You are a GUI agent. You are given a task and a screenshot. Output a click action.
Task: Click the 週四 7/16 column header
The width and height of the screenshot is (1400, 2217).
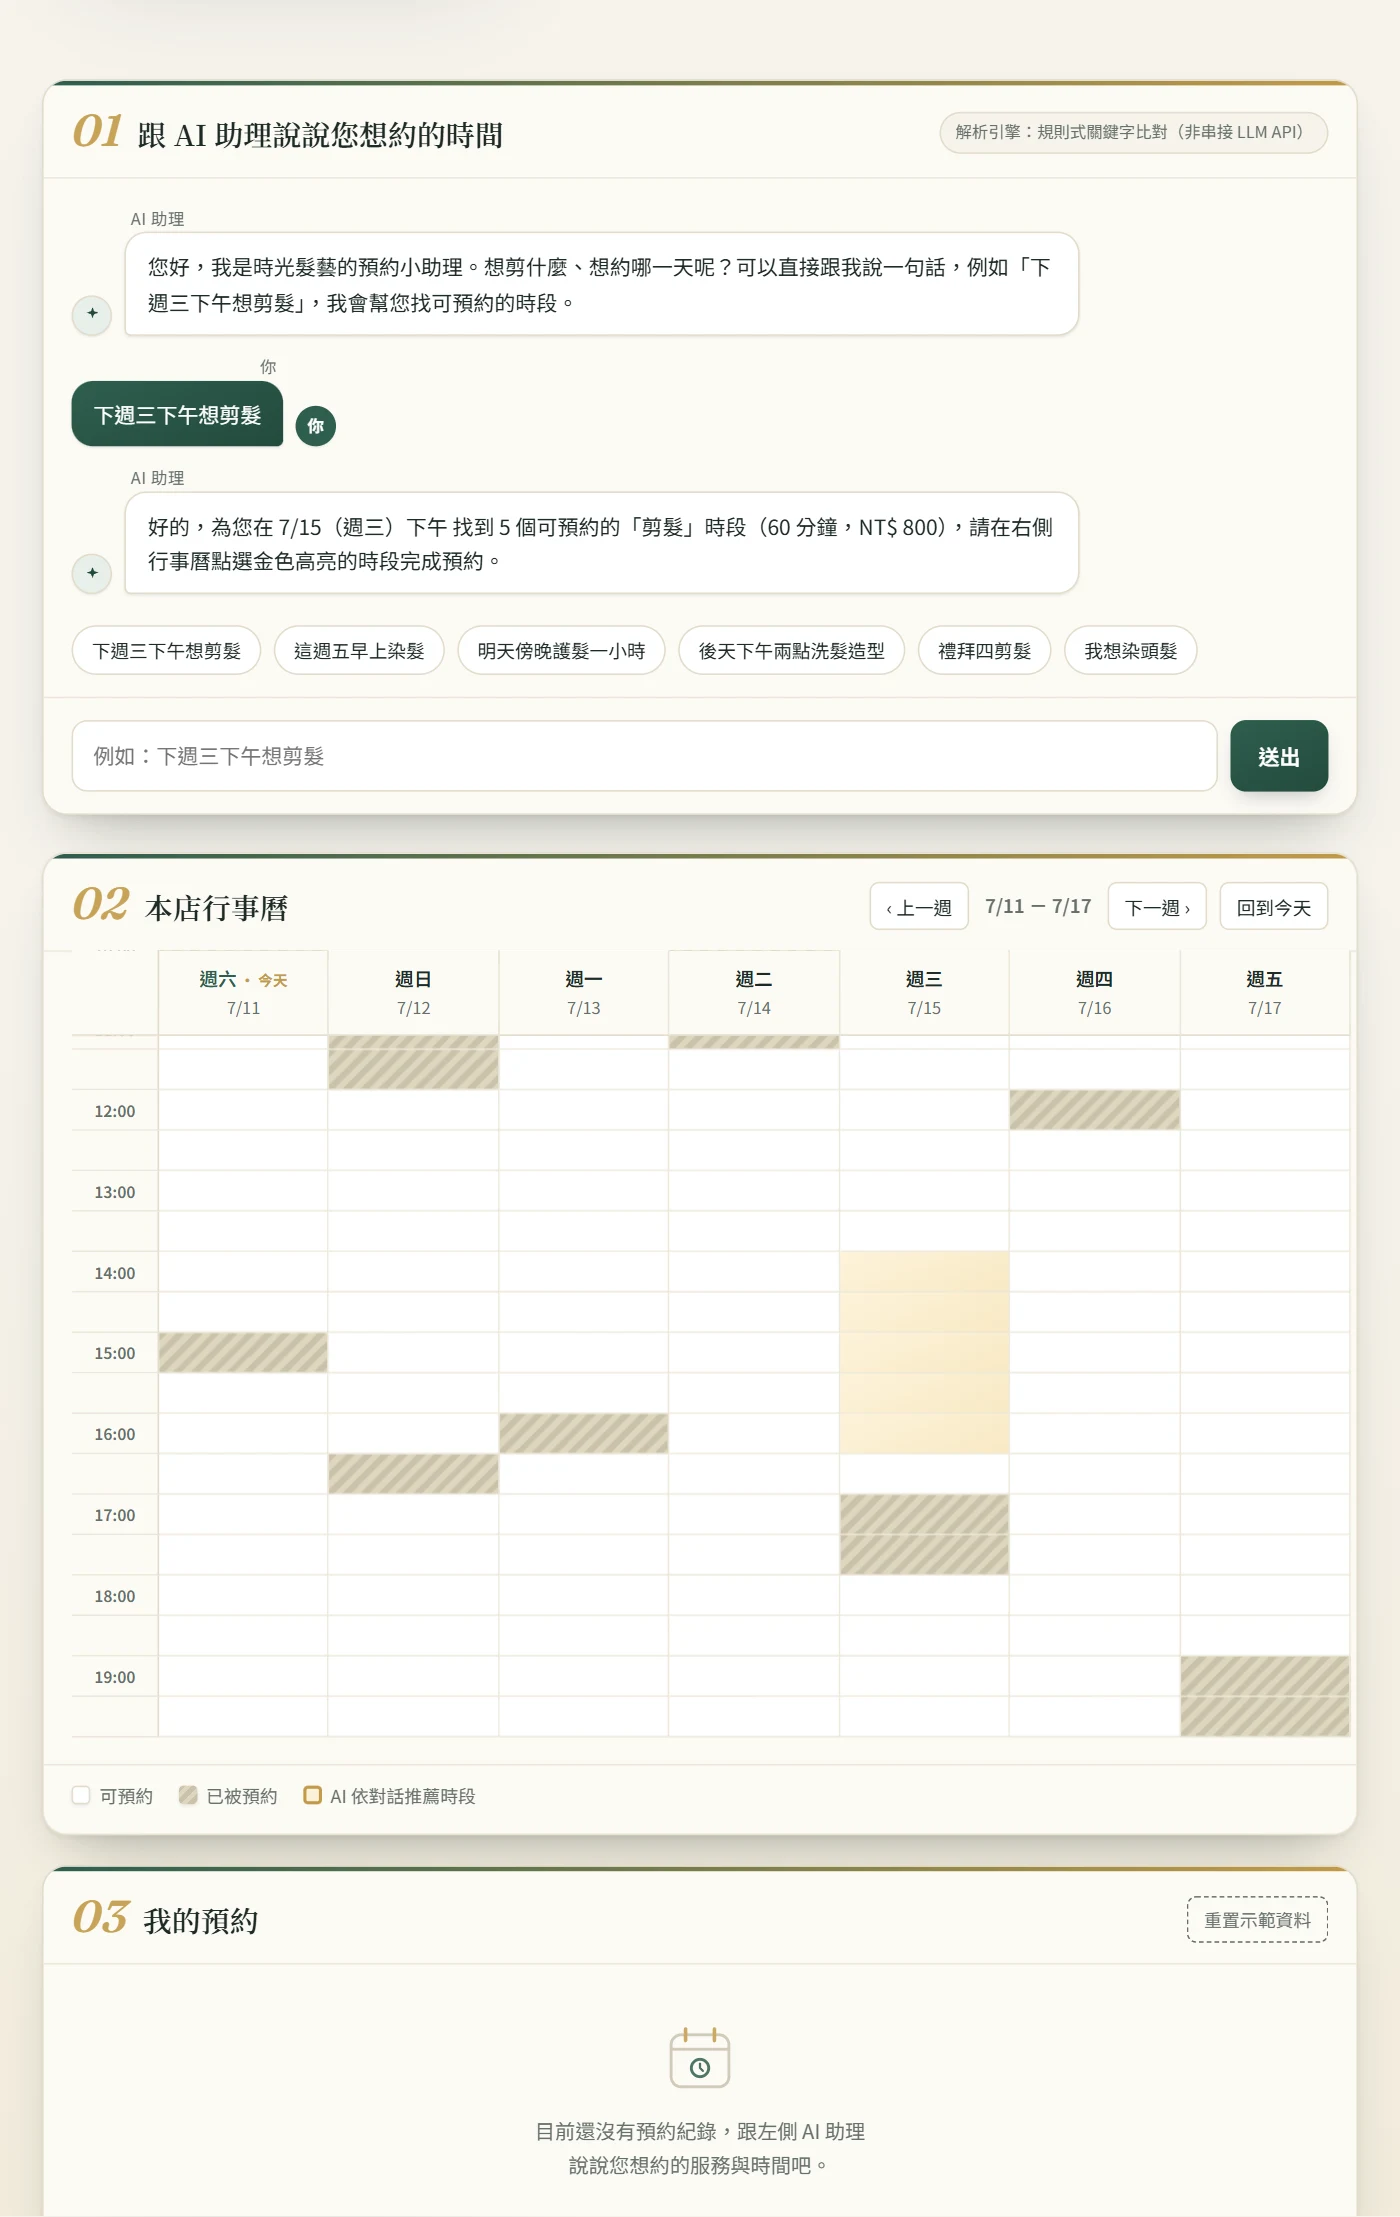1094,993
